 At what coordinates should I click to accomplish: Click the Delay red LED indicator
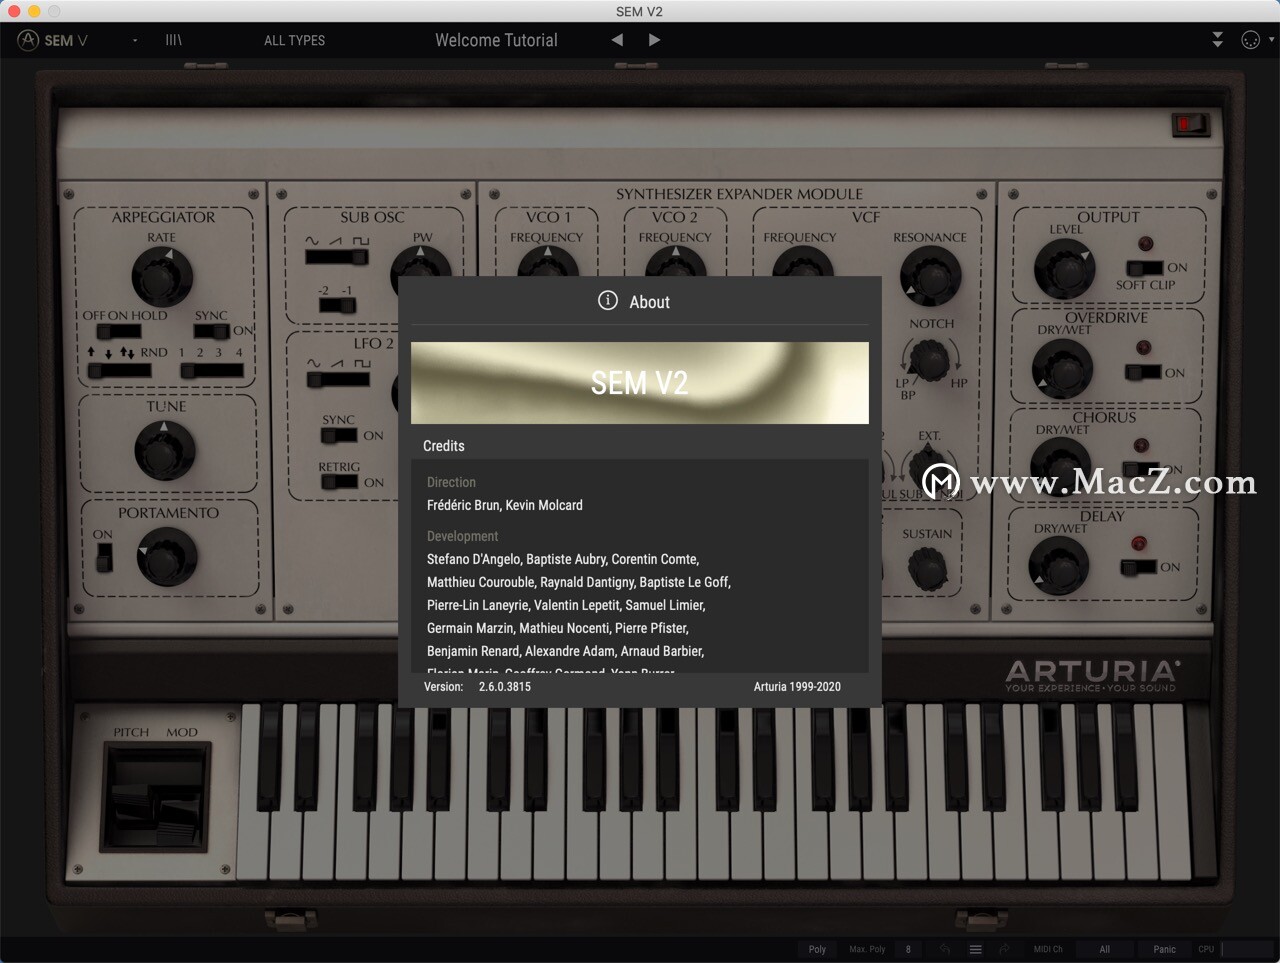[x=1138, y=543]
